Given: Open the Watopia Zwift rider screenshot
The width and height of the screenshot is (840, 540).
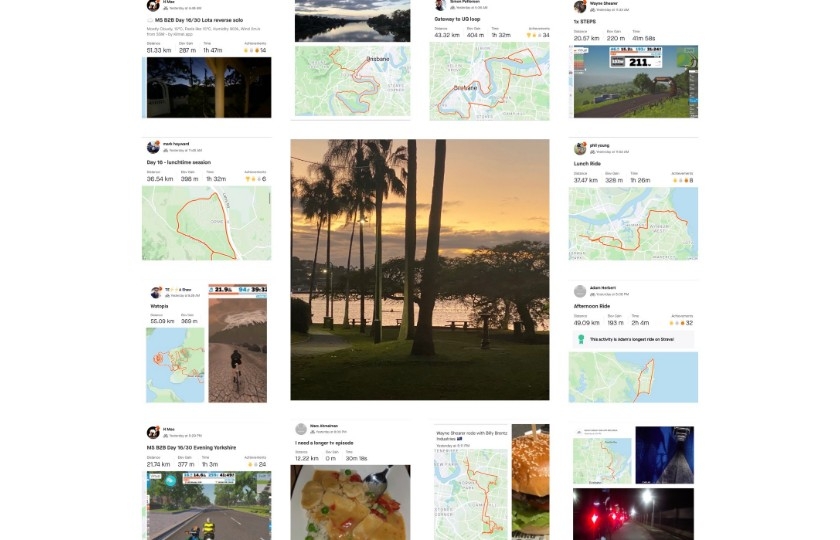Looking at the screenshot, I should point(237,343).
